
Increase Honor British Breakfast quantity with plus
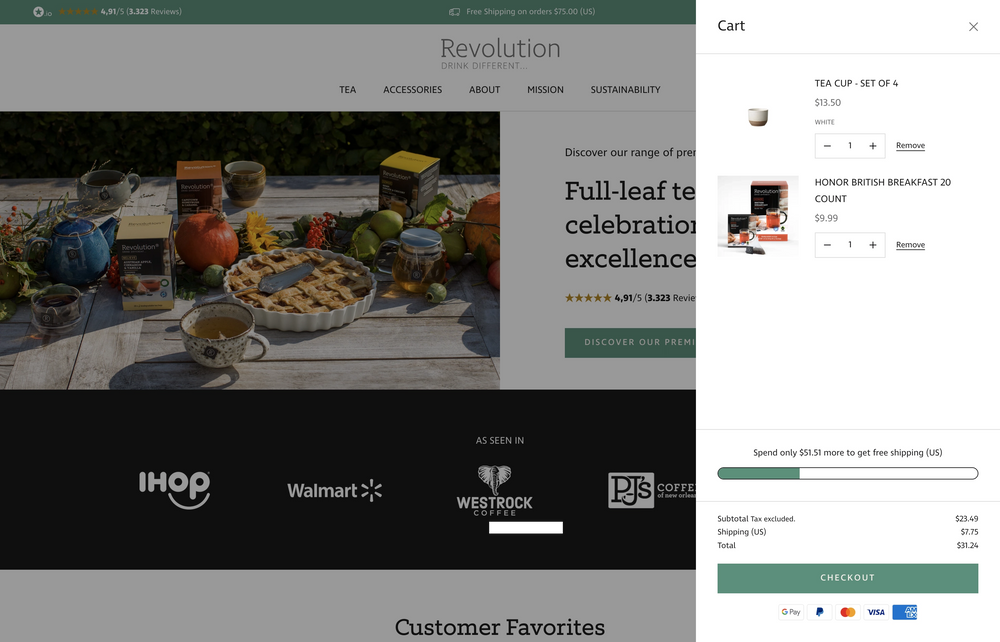(873, 245)
